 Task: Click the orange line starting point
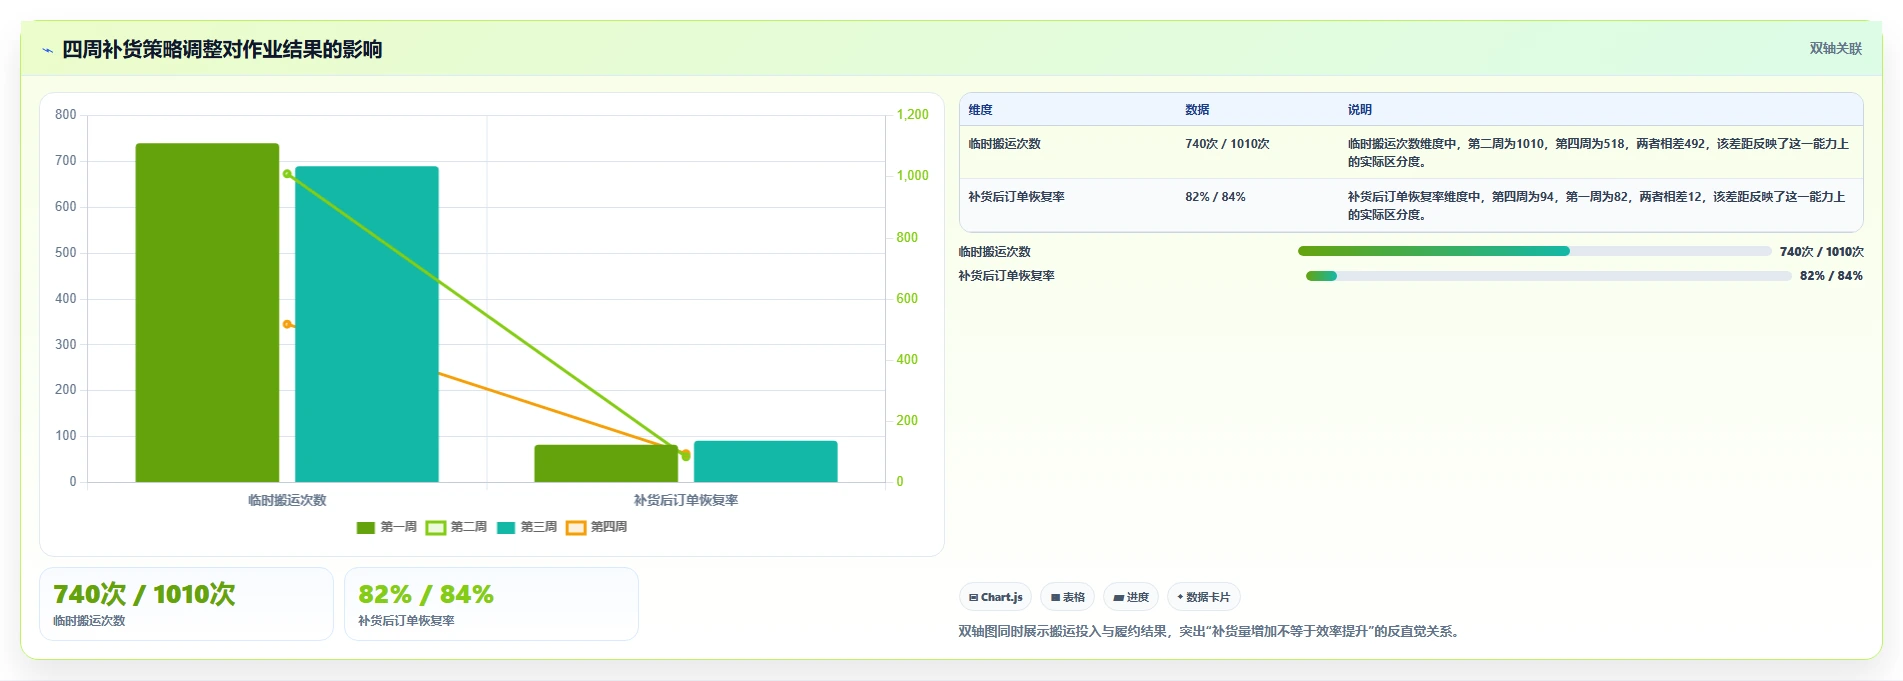tap(287, 324)
